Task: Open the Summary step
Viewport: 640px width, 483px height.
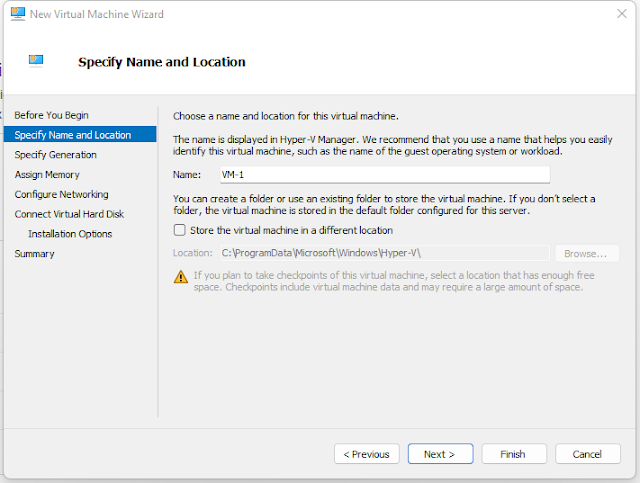Action: [34, 254]
